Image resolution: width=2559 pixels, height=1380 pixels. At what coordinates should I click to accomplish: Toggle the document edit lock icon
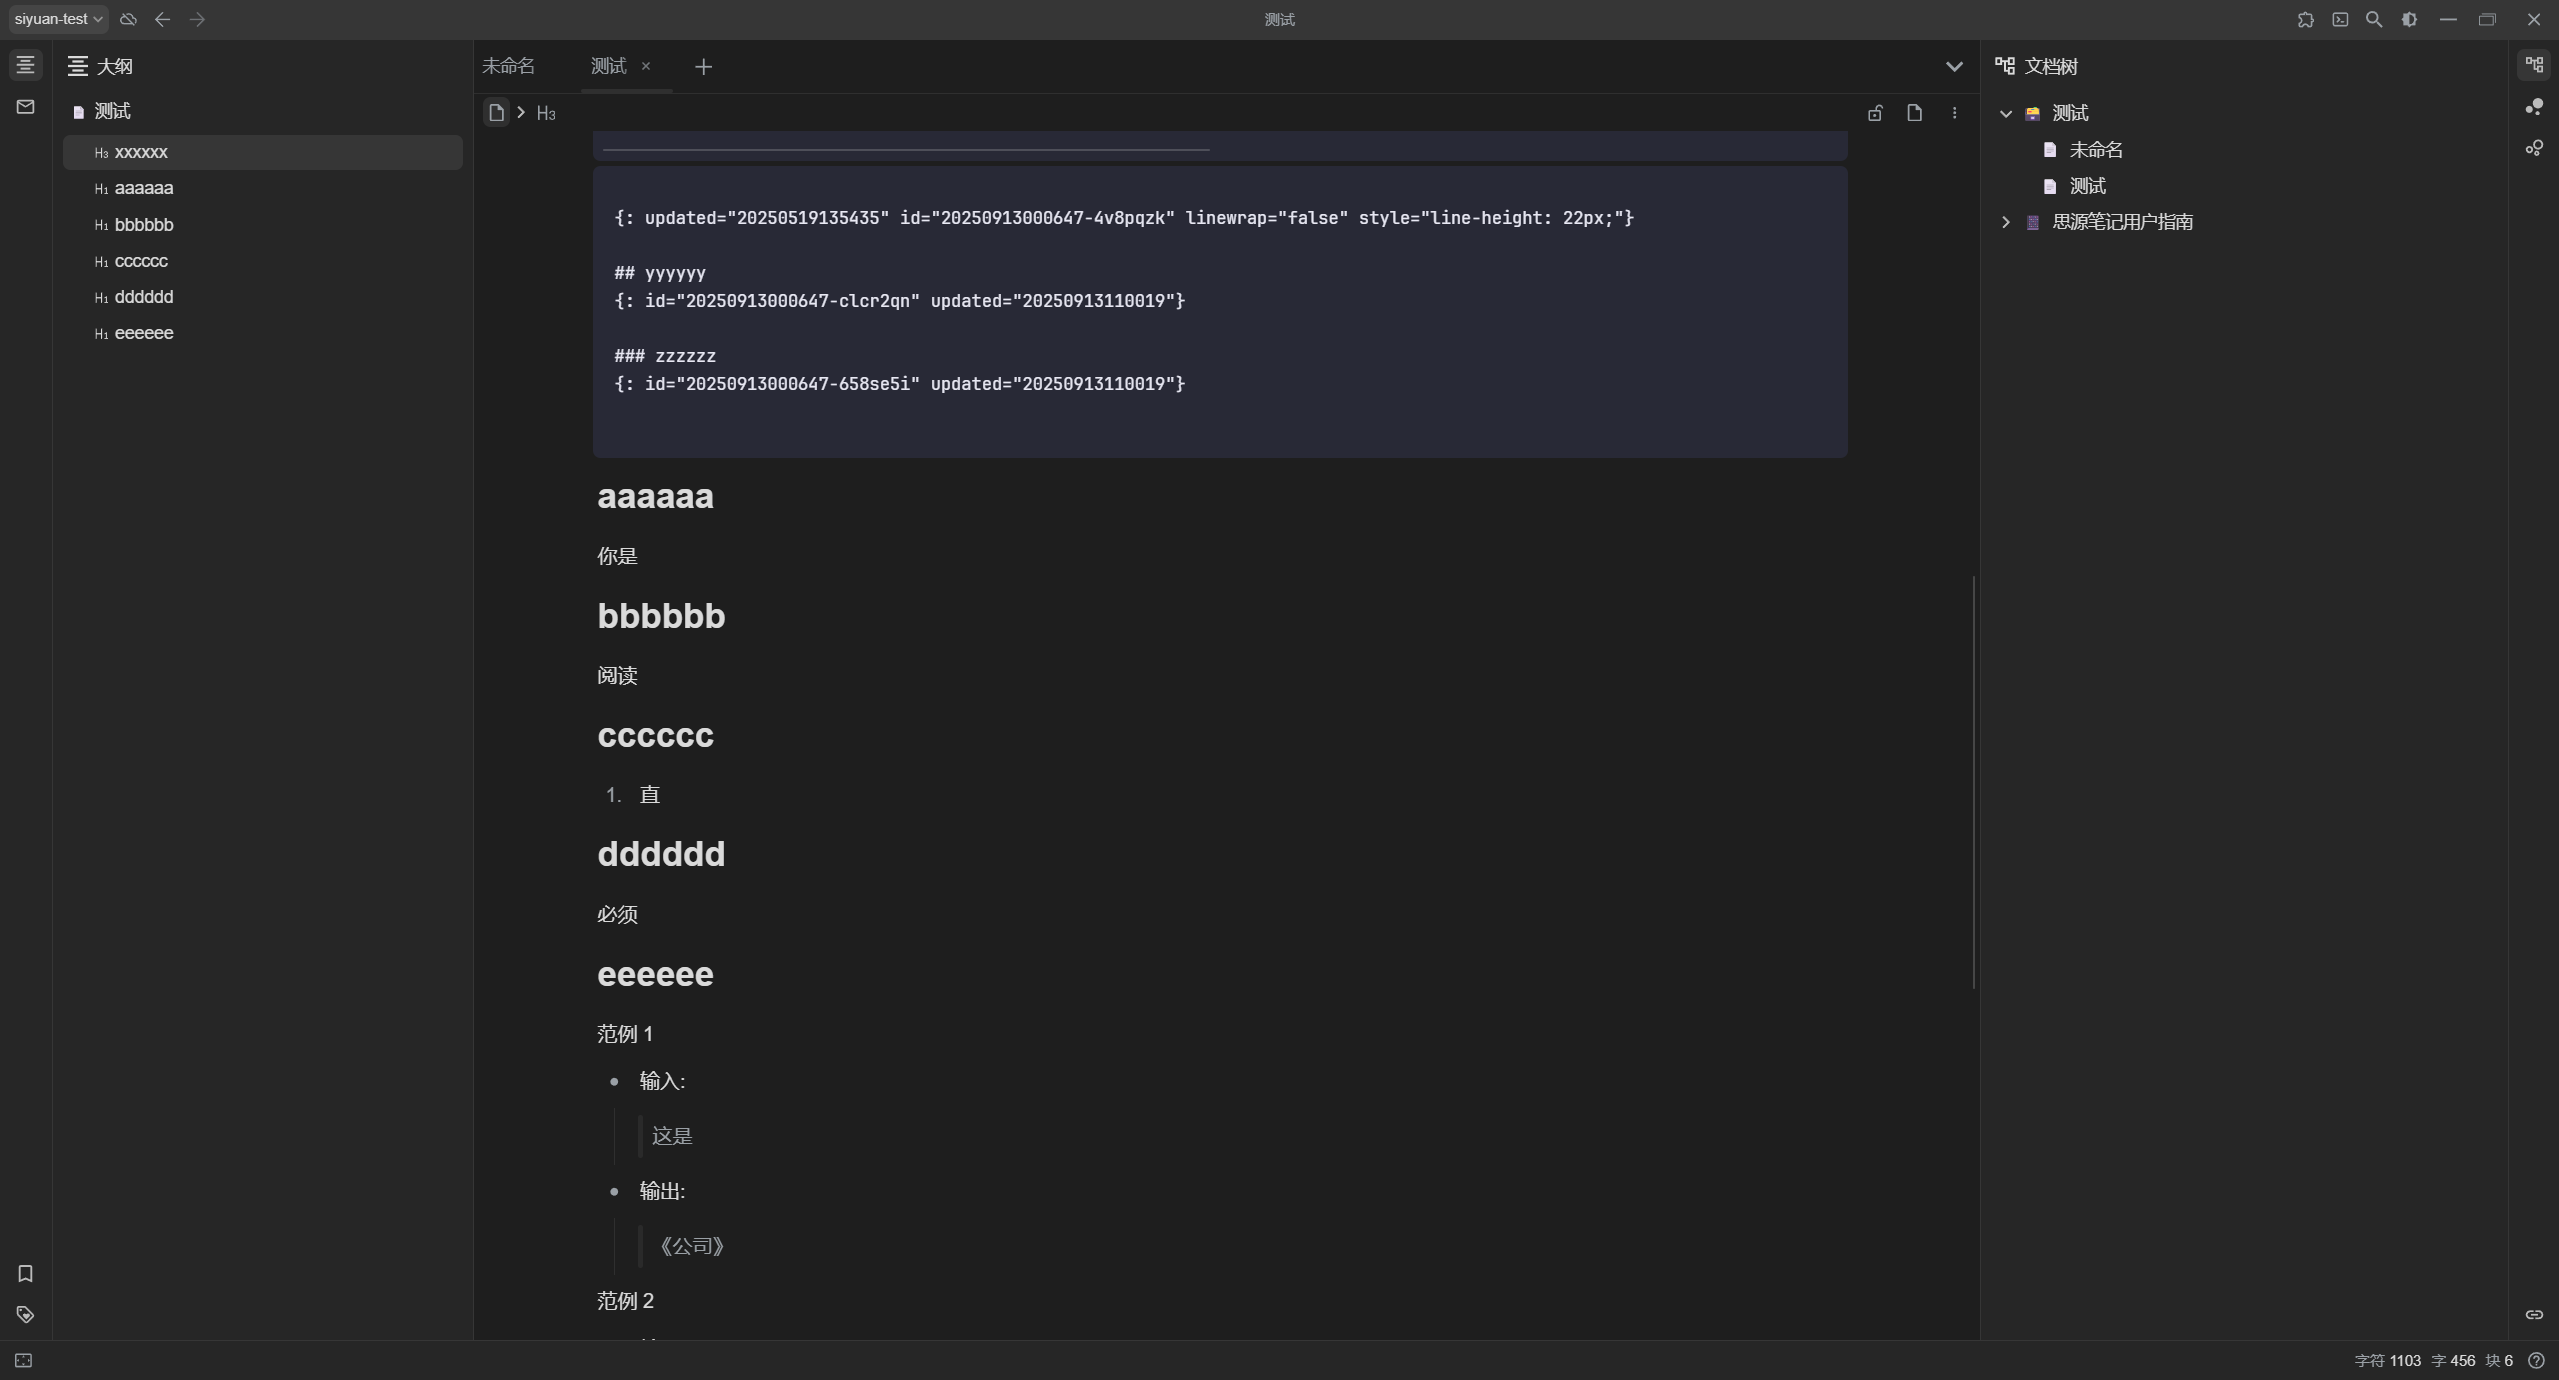[1874, 113]
